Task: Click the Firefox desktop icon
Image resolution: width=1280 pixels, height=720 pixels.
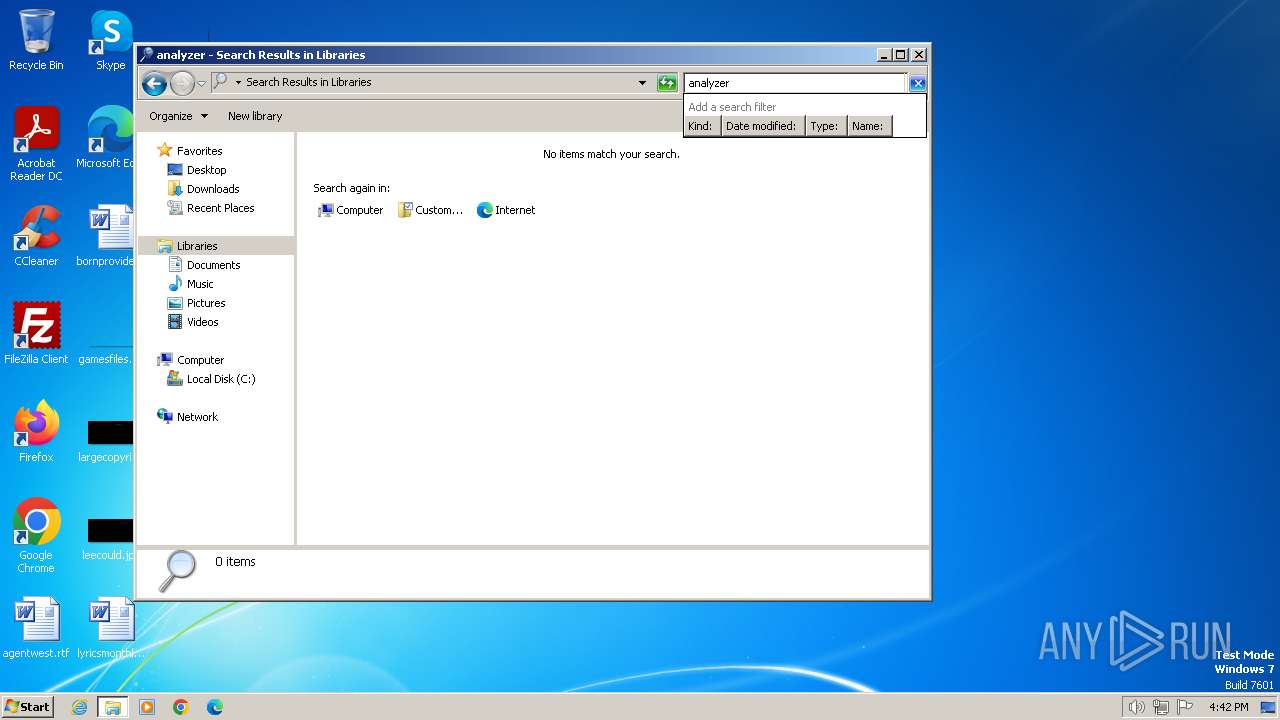Action: [x=36, y=432]
